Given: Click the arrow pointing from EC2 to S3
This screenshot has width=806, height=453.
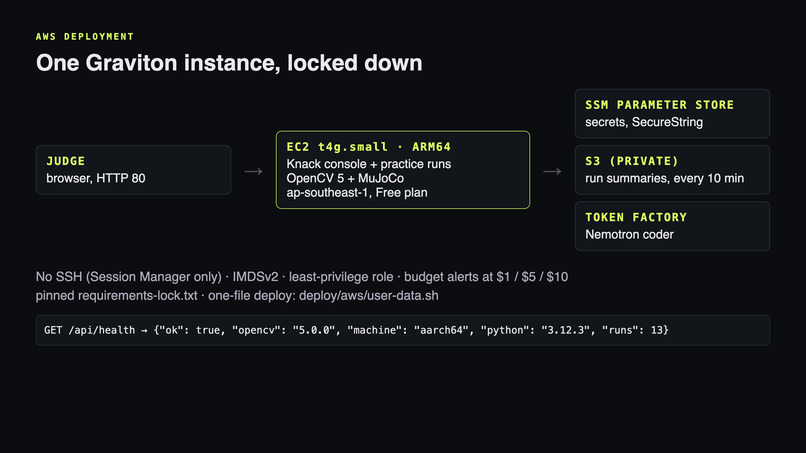Looking at the screenshot, I should click(553, 171).
